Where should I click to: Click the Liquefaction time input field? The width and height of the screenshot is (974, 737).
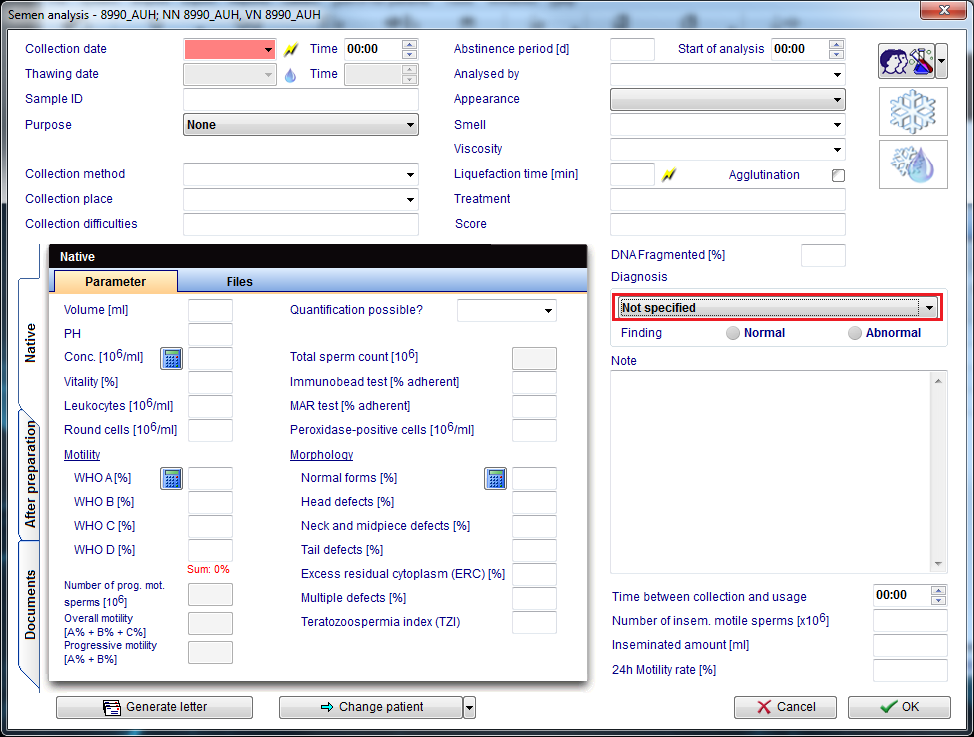[x=632, y=175]
